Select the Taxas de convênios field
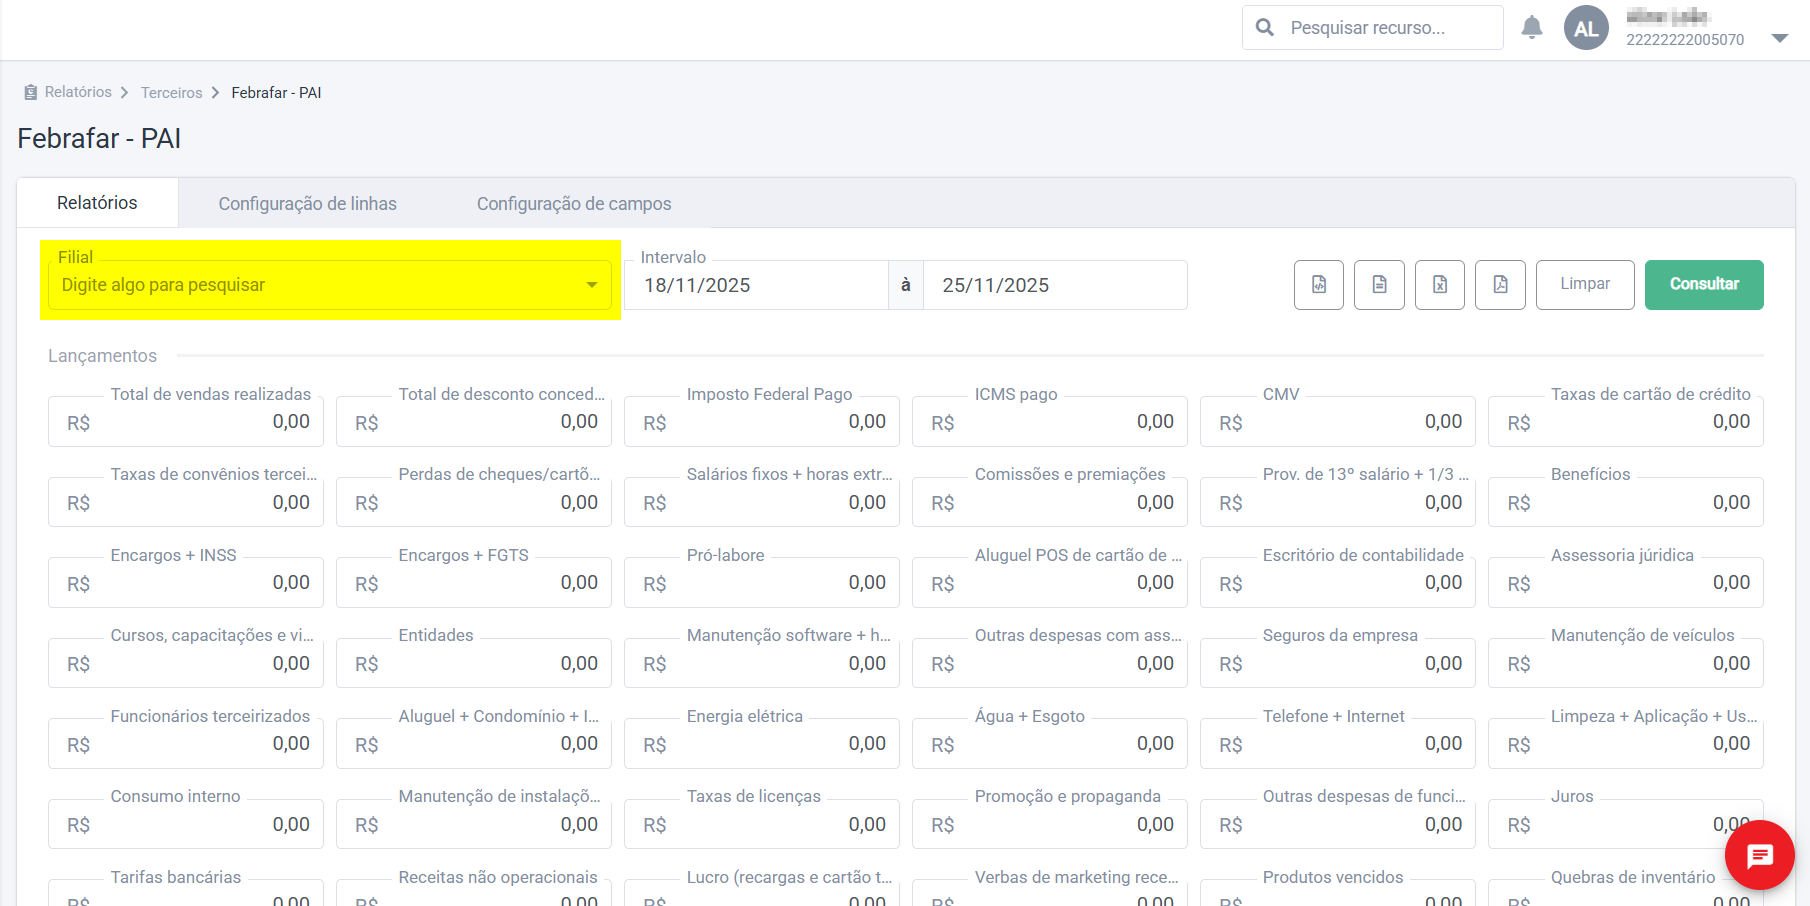Screen dimensions: 1810x906 tap(186, 502)
